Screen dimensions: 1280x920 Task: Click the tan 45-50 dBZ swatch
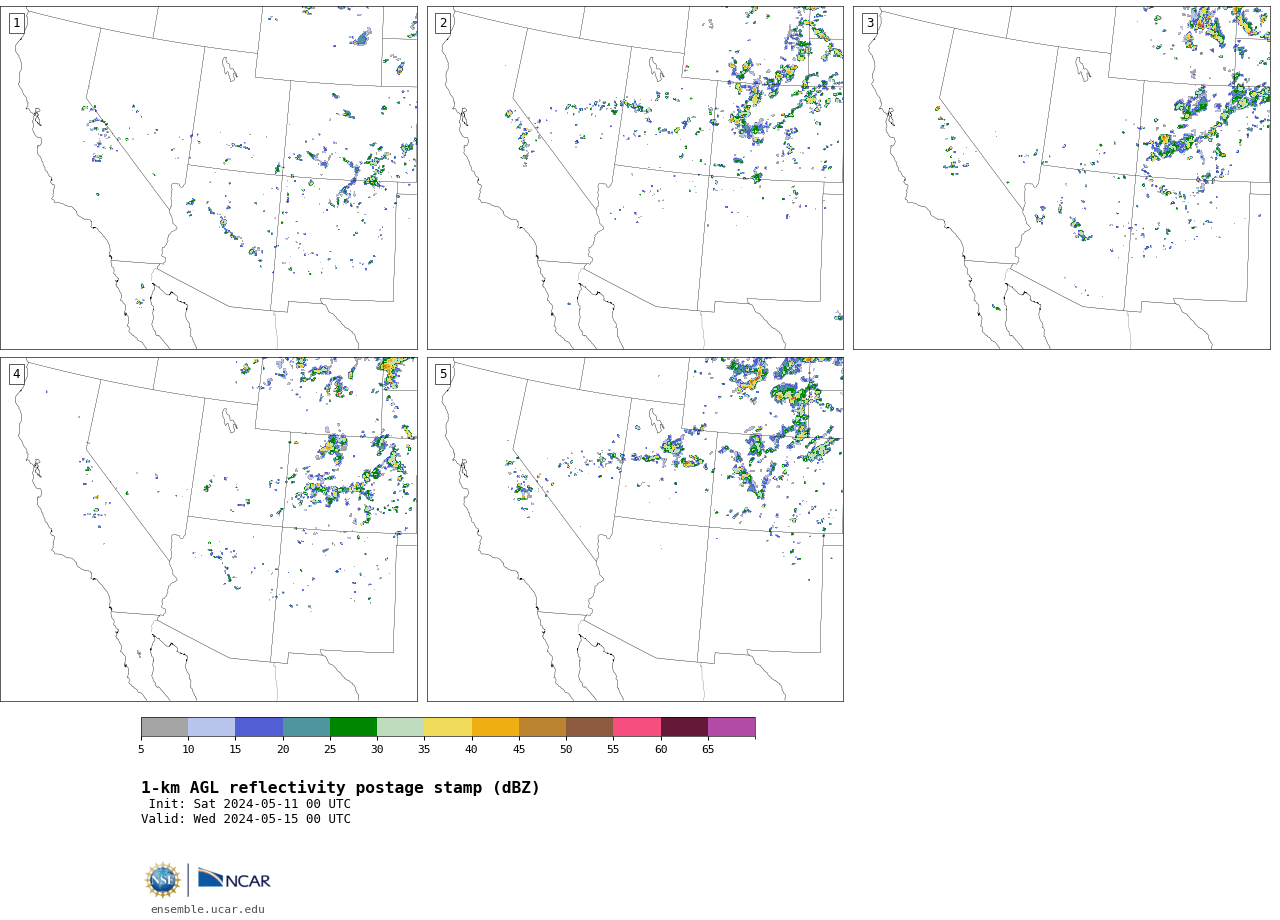(x=542, y=727)
